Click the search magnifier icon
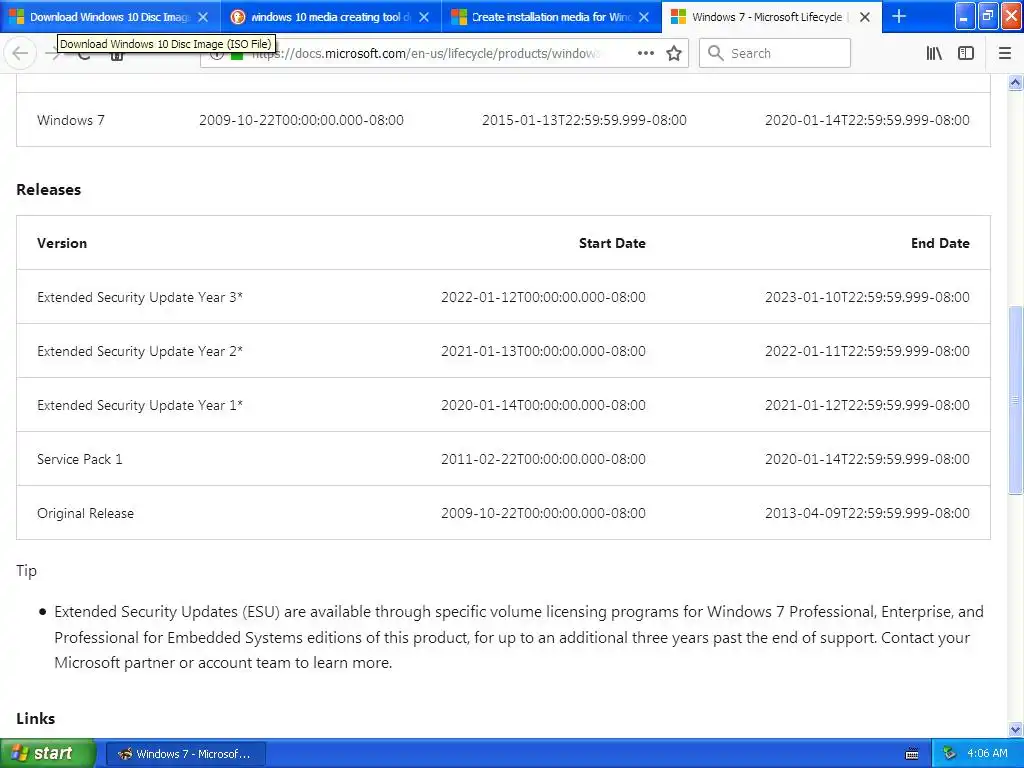 pos(716,54)
